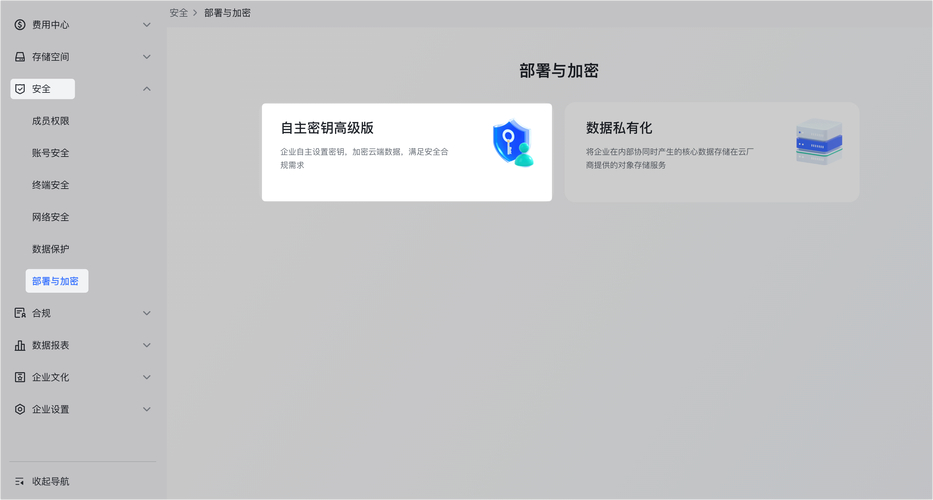933x500 pixels.
Task: Expand the 企业文化 chevron
Action: 146,377
